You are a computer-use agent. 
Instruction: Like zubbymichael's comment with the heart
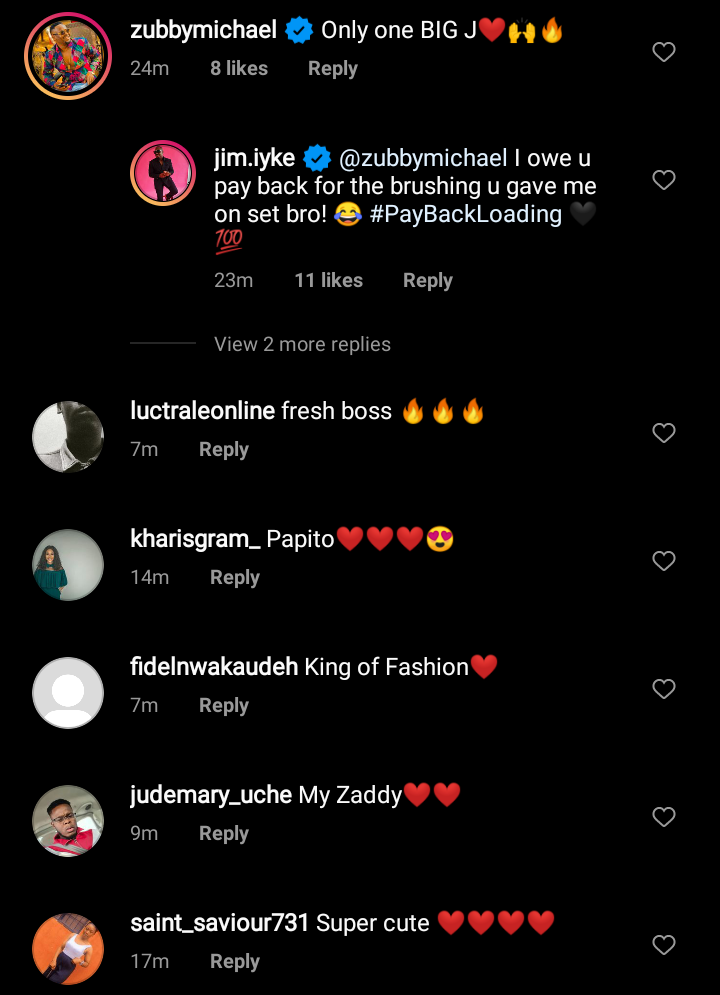coord(664,52)
